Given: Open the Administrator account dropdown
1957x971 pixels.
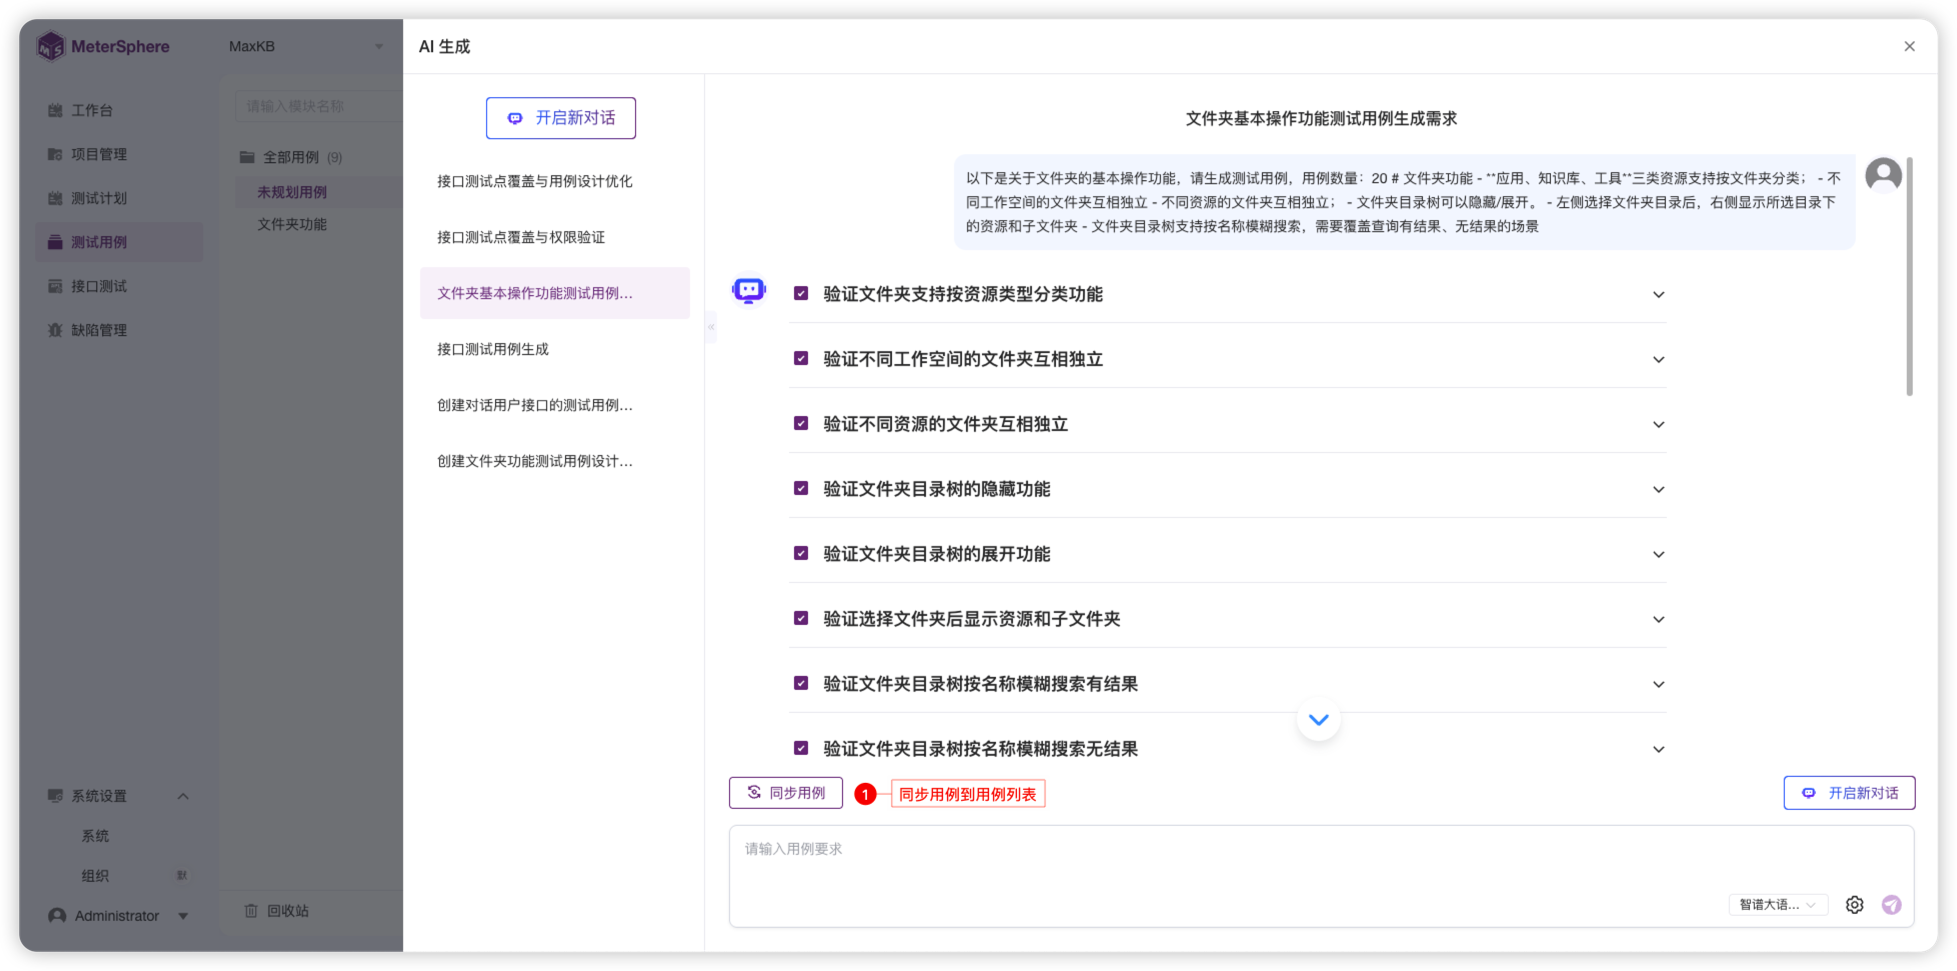Looking at the screenshot, I should [x=183, y=916].
